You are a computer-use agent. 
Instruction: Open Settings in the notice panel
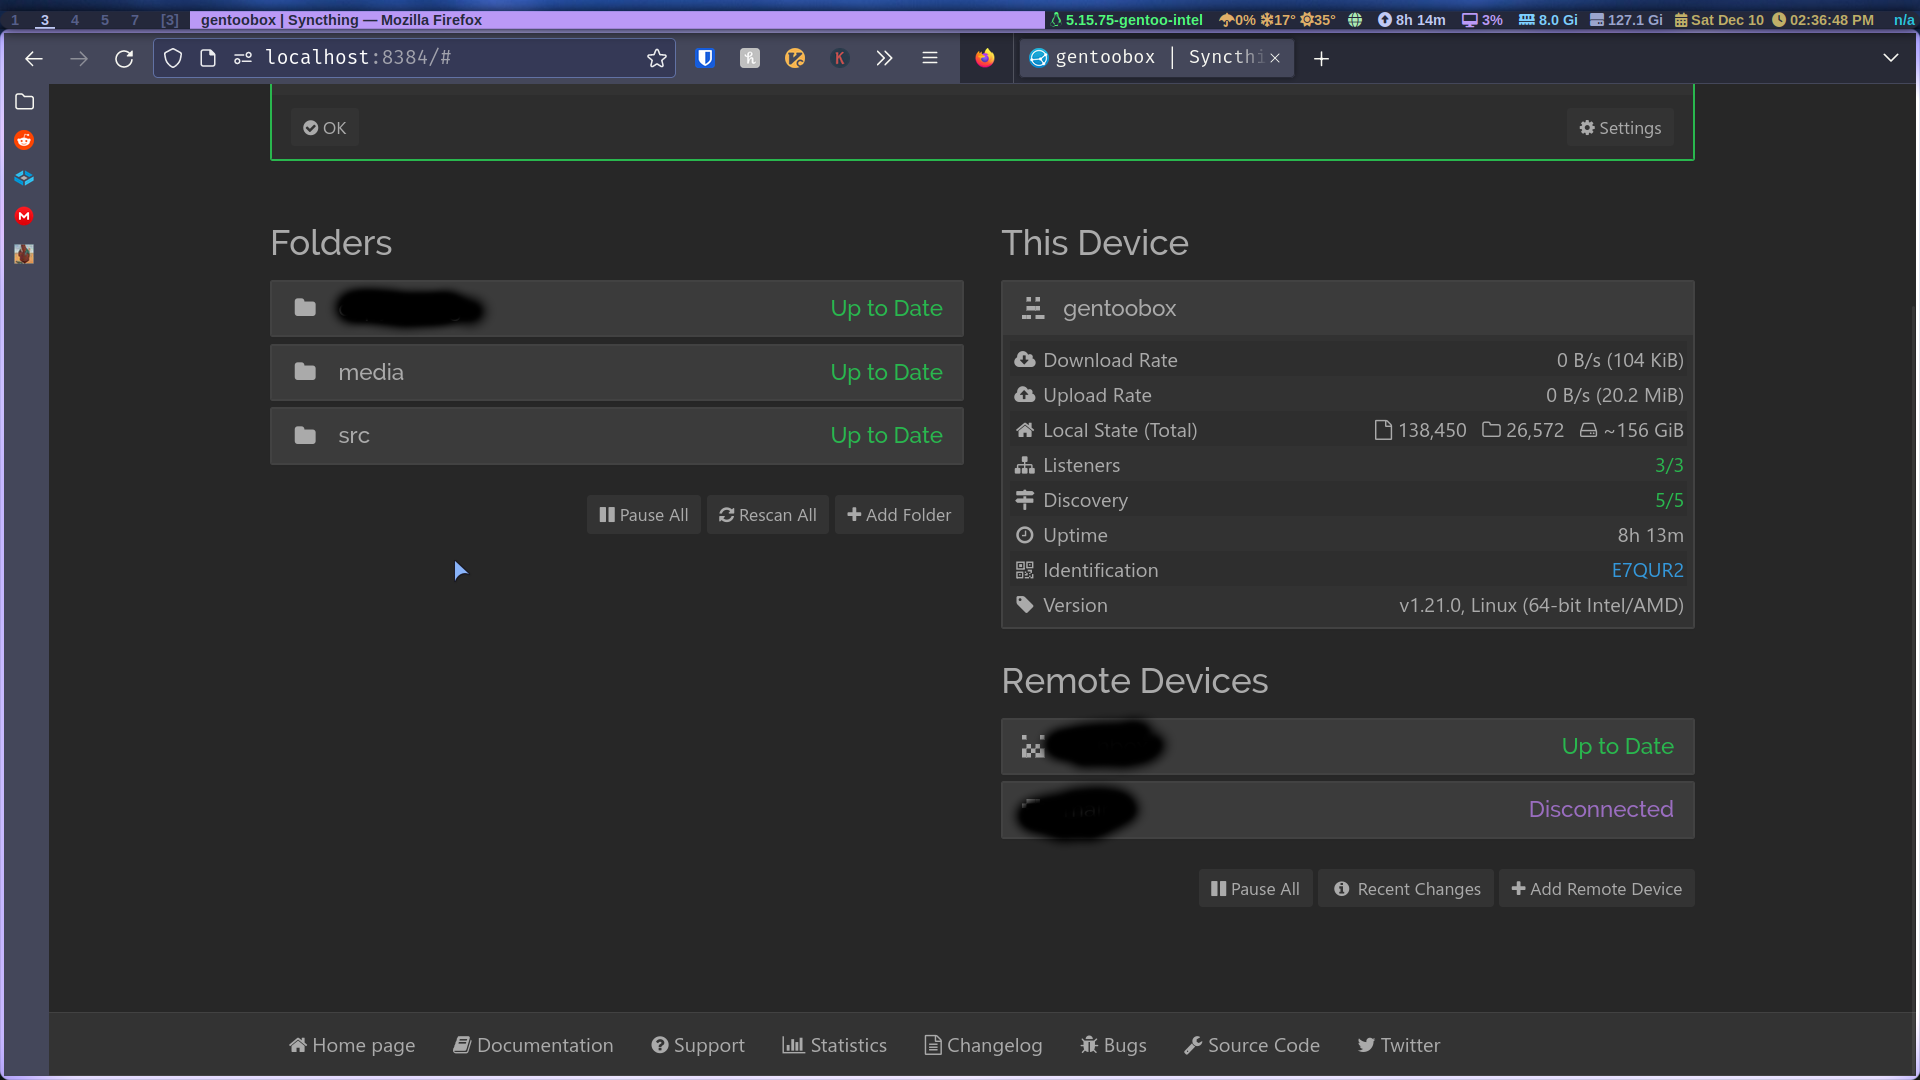(x=1620, y=128)
